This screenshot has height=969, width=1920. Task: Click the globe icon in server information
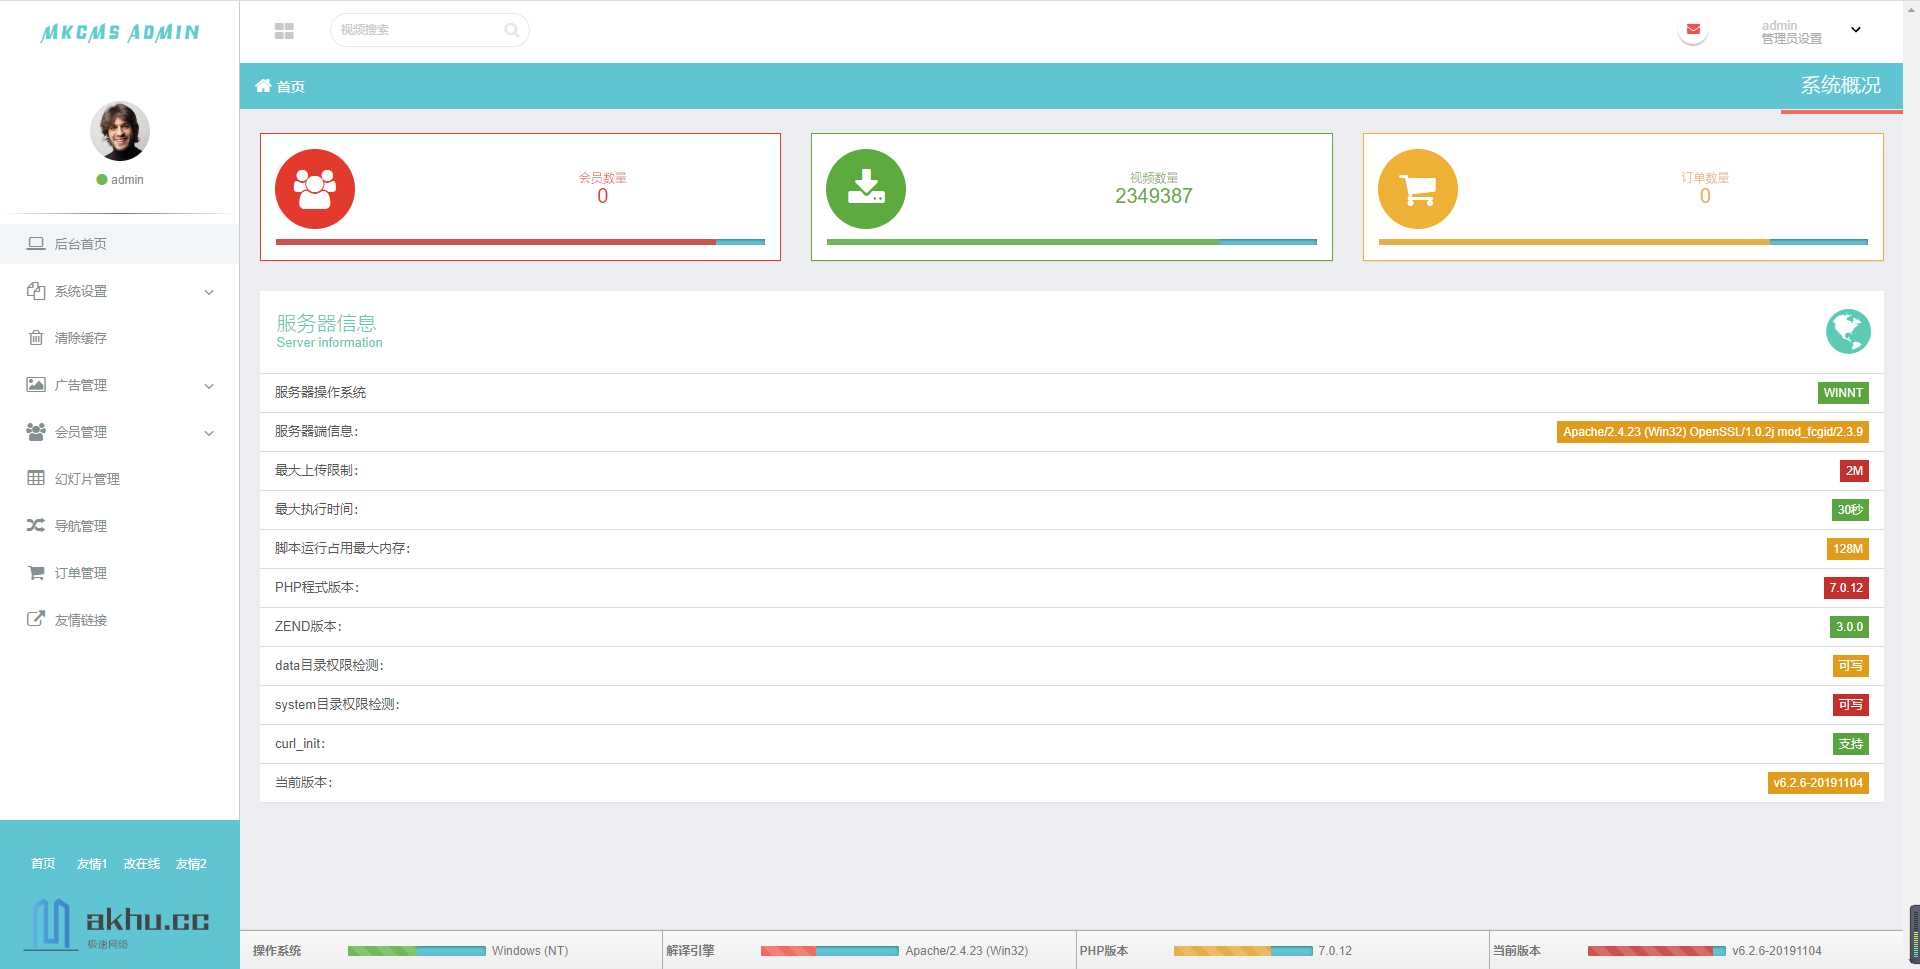pos(1848,331)
